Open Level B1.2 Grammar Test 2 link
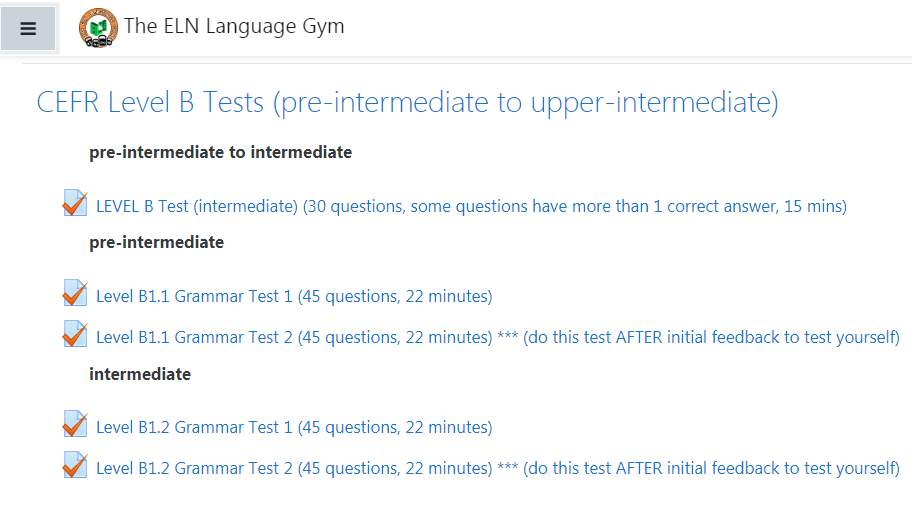 [x=294, y=469]
